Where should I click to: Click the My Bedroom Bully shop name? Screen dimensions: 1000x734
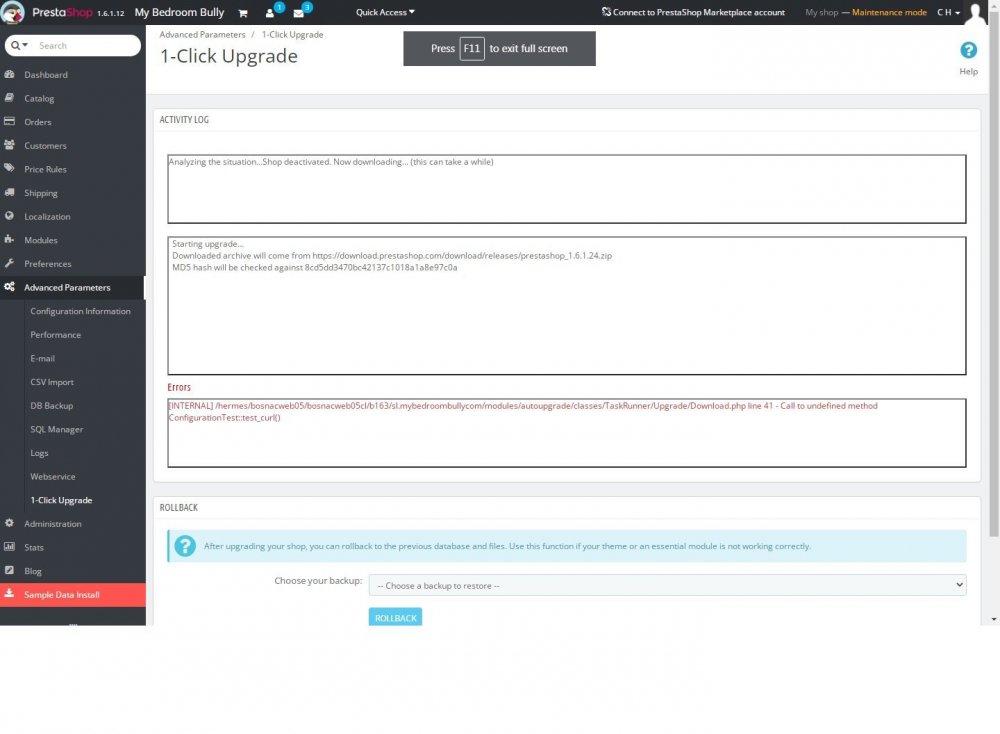tap(179, 12)
